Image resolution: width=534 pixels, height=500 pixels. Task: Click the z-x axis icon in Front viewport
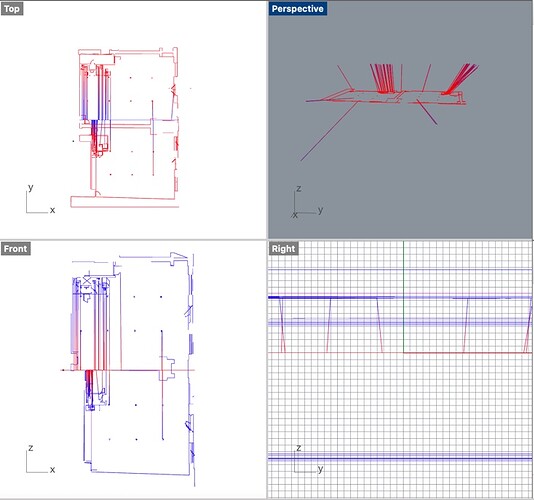click(40, 459)
